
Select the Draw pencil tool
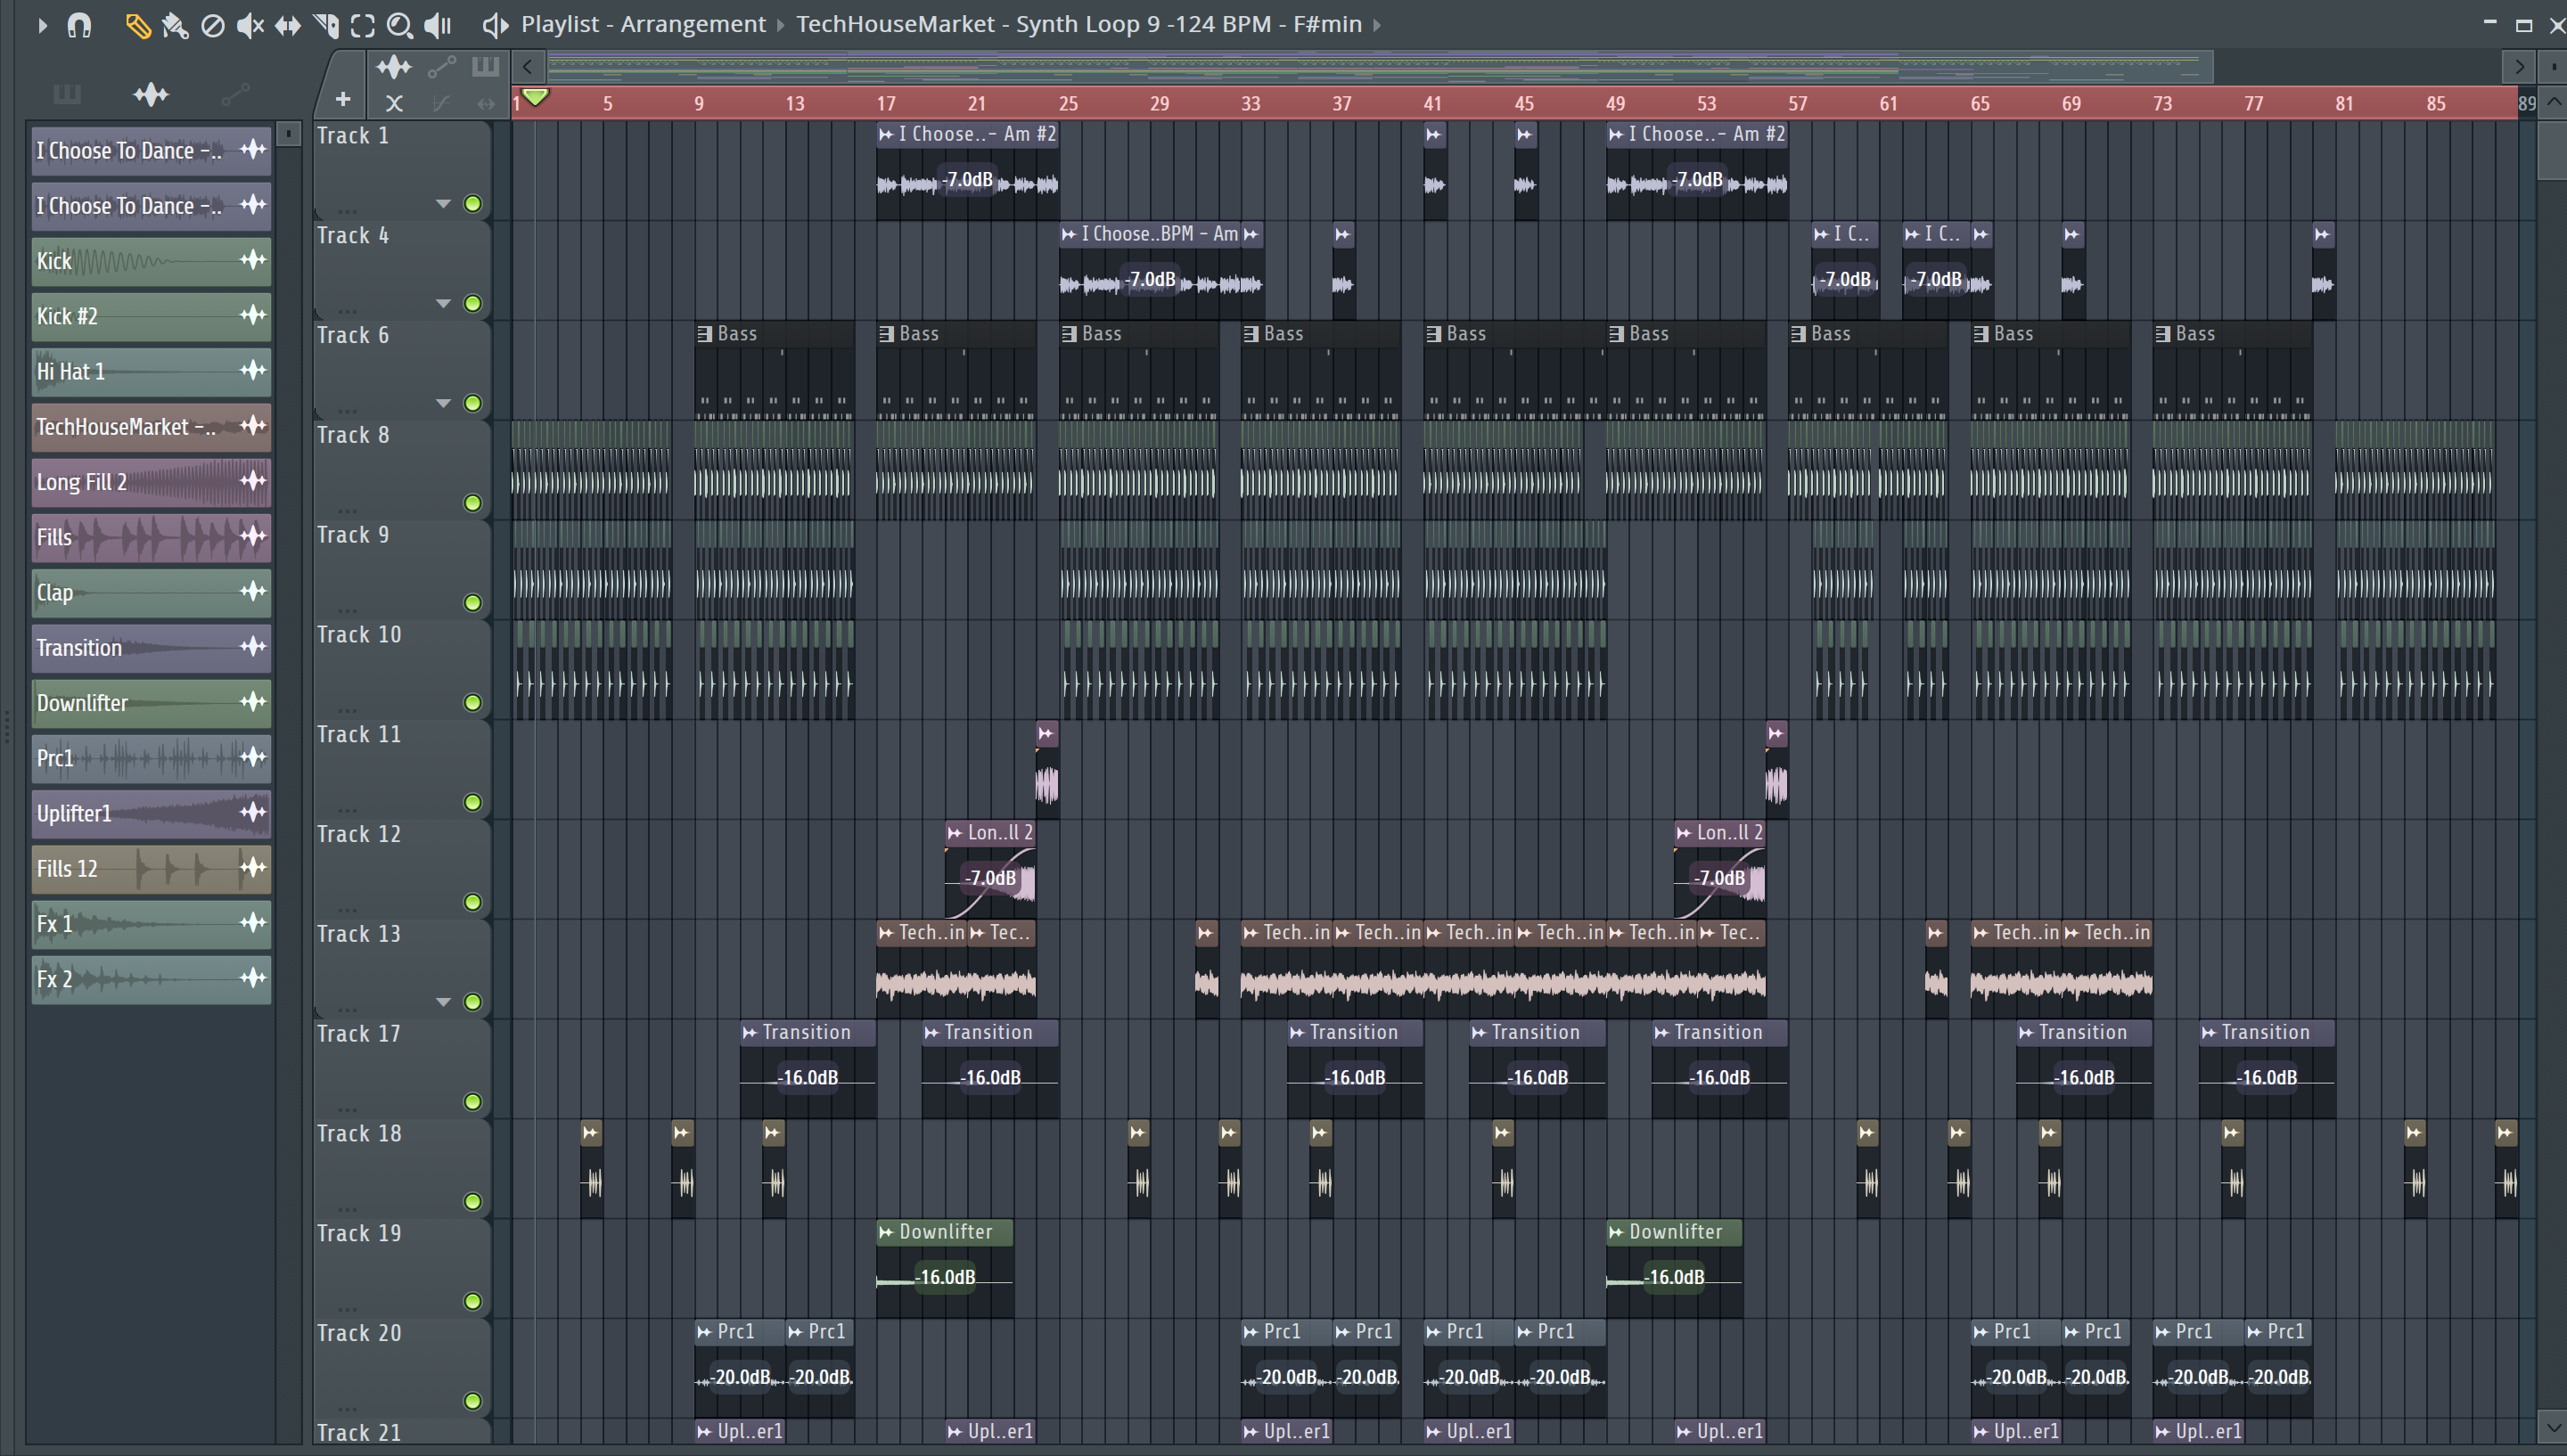pyautogui.click(x=138, y=25)
